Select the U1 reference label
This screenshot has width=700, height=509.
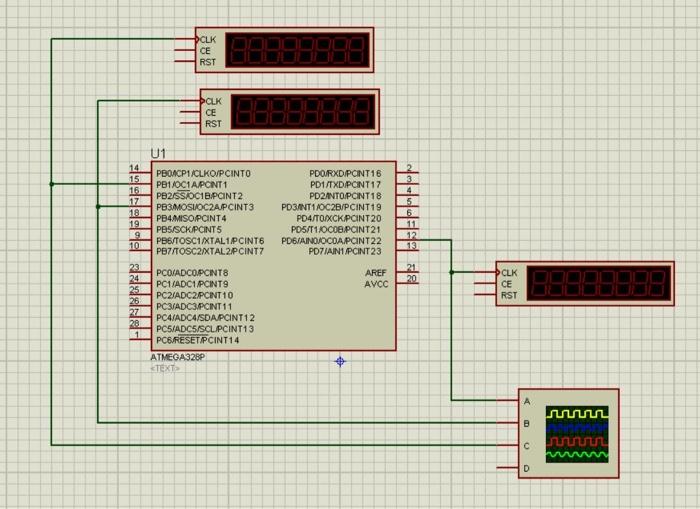tap(158, 154)
